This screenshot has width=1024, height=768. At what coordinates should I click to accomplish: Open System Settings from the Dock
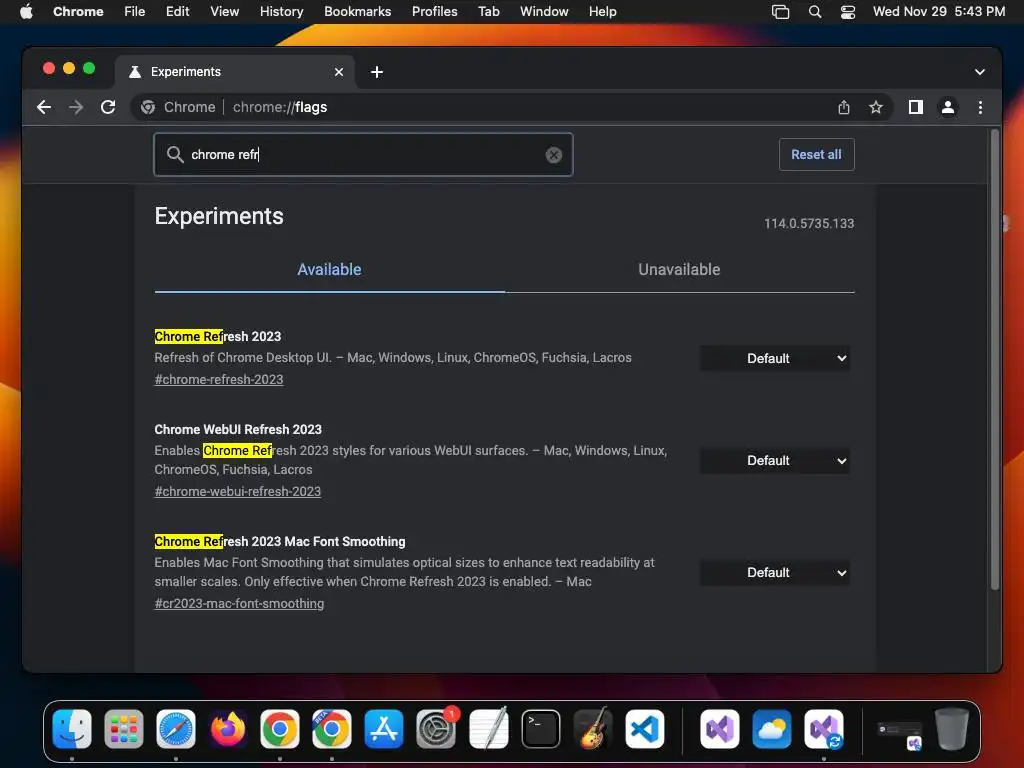point(436,729)
